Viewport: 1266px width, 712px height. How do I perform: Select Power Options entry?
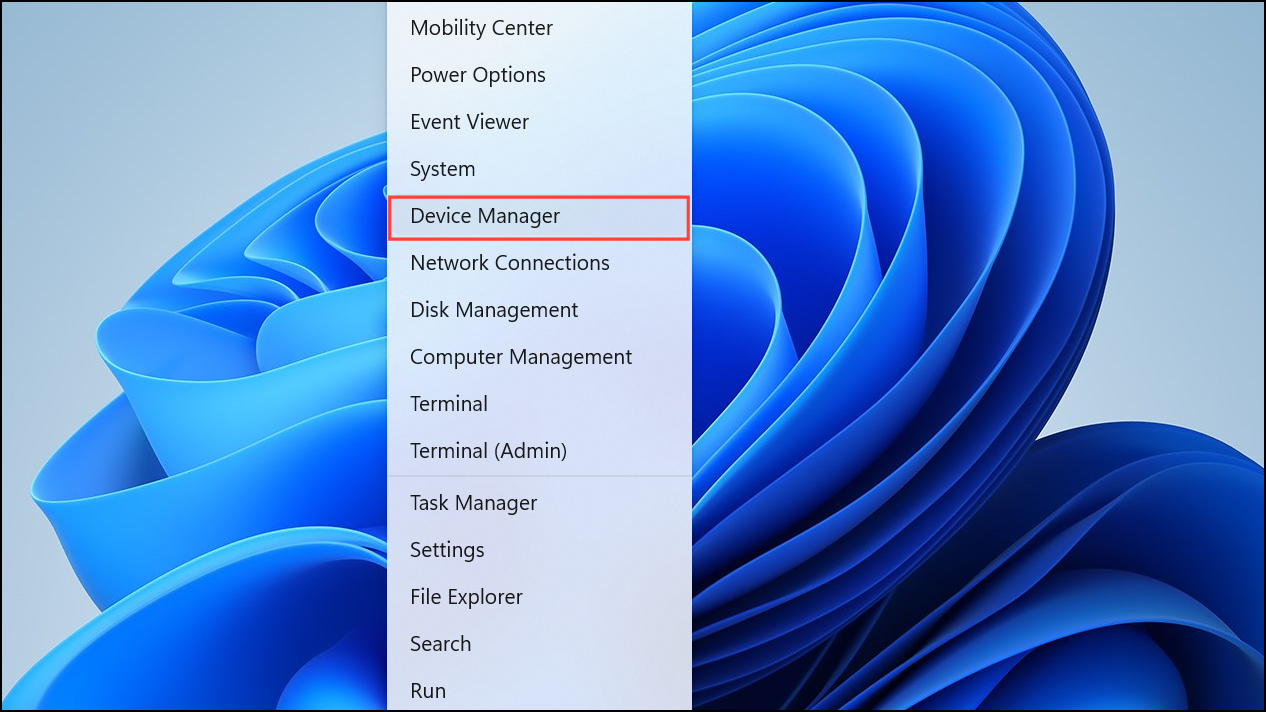tap(539, 75)
